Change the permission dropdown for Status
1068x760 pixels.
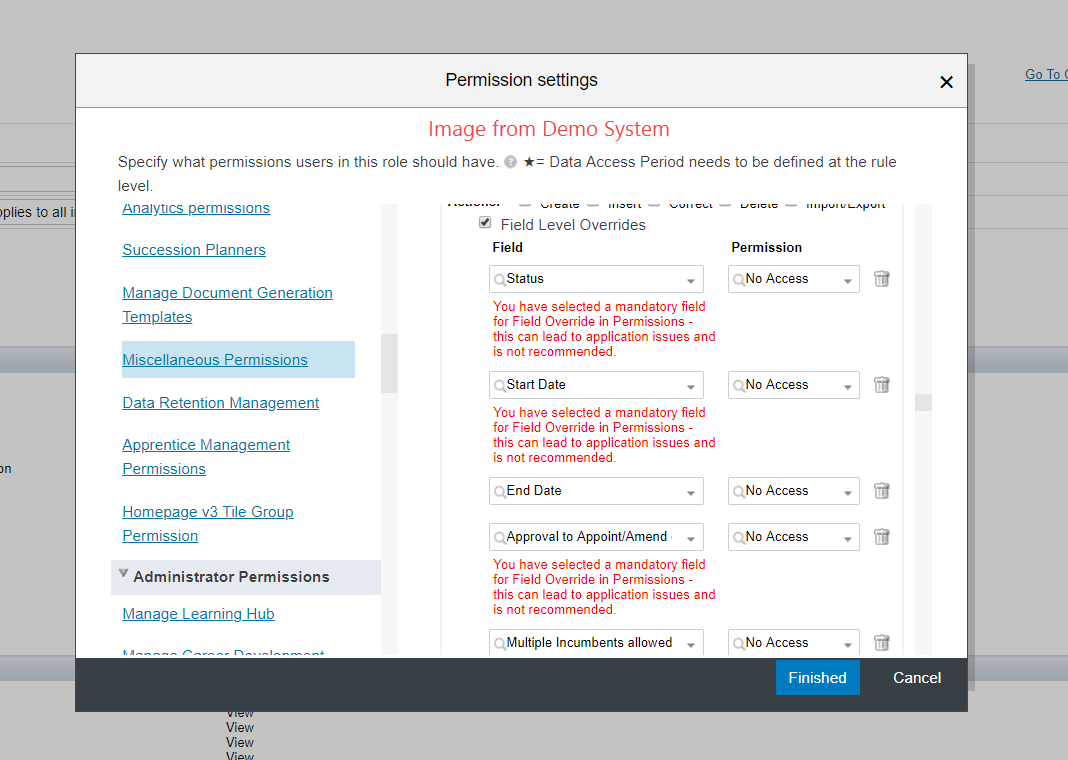[794, 279]
